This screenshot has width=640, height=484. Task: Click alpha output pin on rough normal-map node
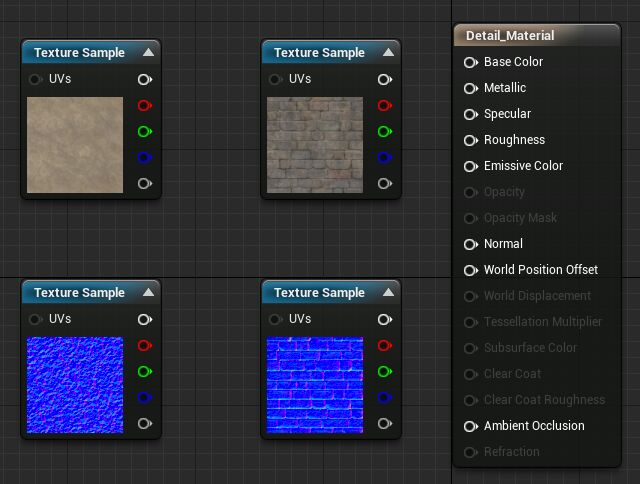[x=145, y=424]
